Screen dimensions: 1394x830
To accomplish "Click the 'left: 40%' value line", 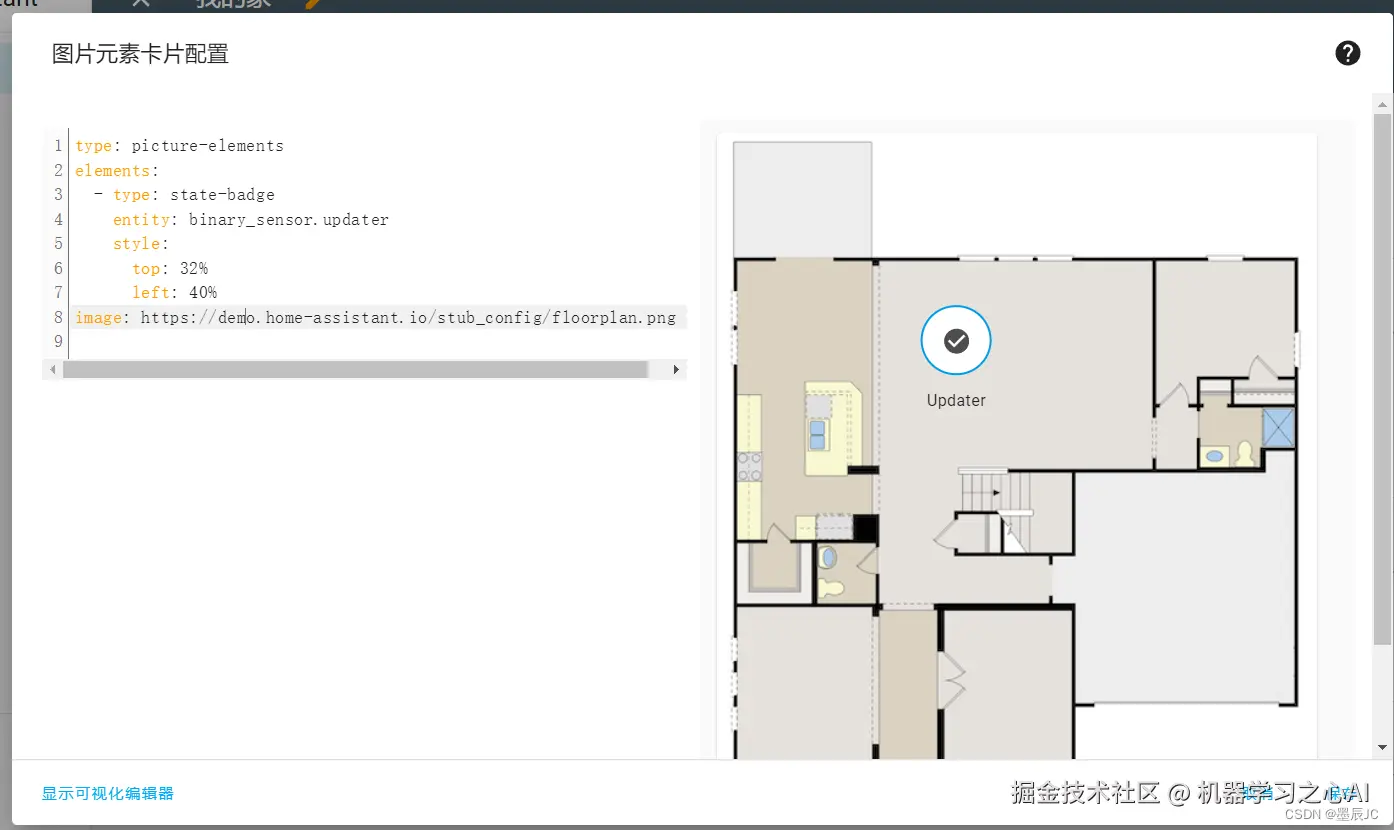I will (x=174, y=293).
